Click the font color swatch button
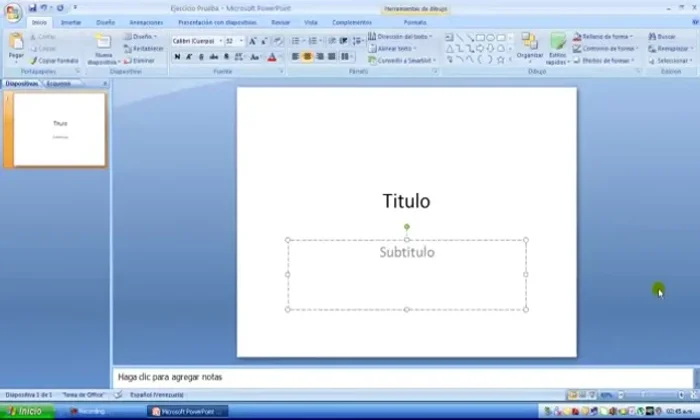 click(x=271, y=57)
